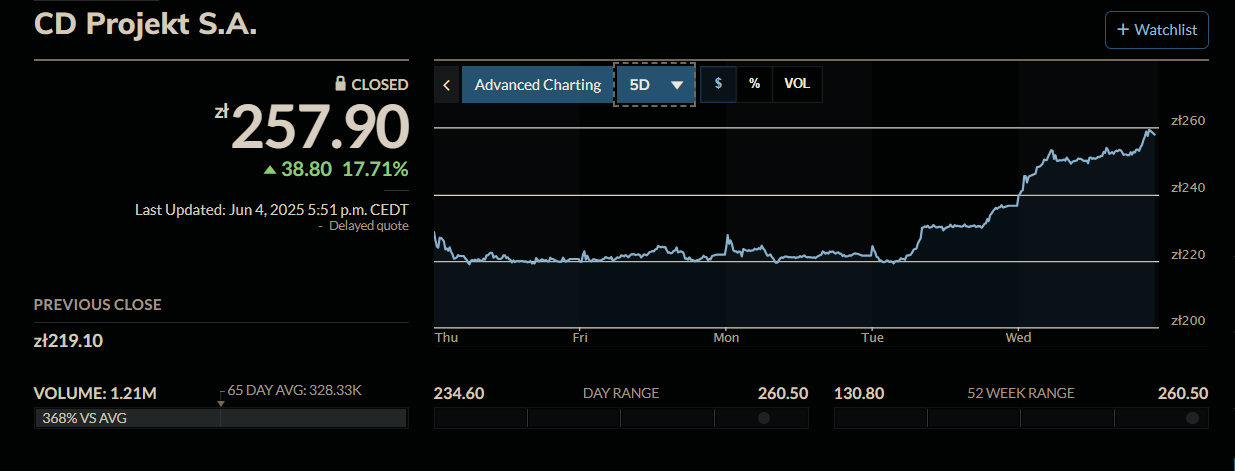The image size is (1235, 471).
Task: Click the zł200 axis label
Action: point(1188,320)
